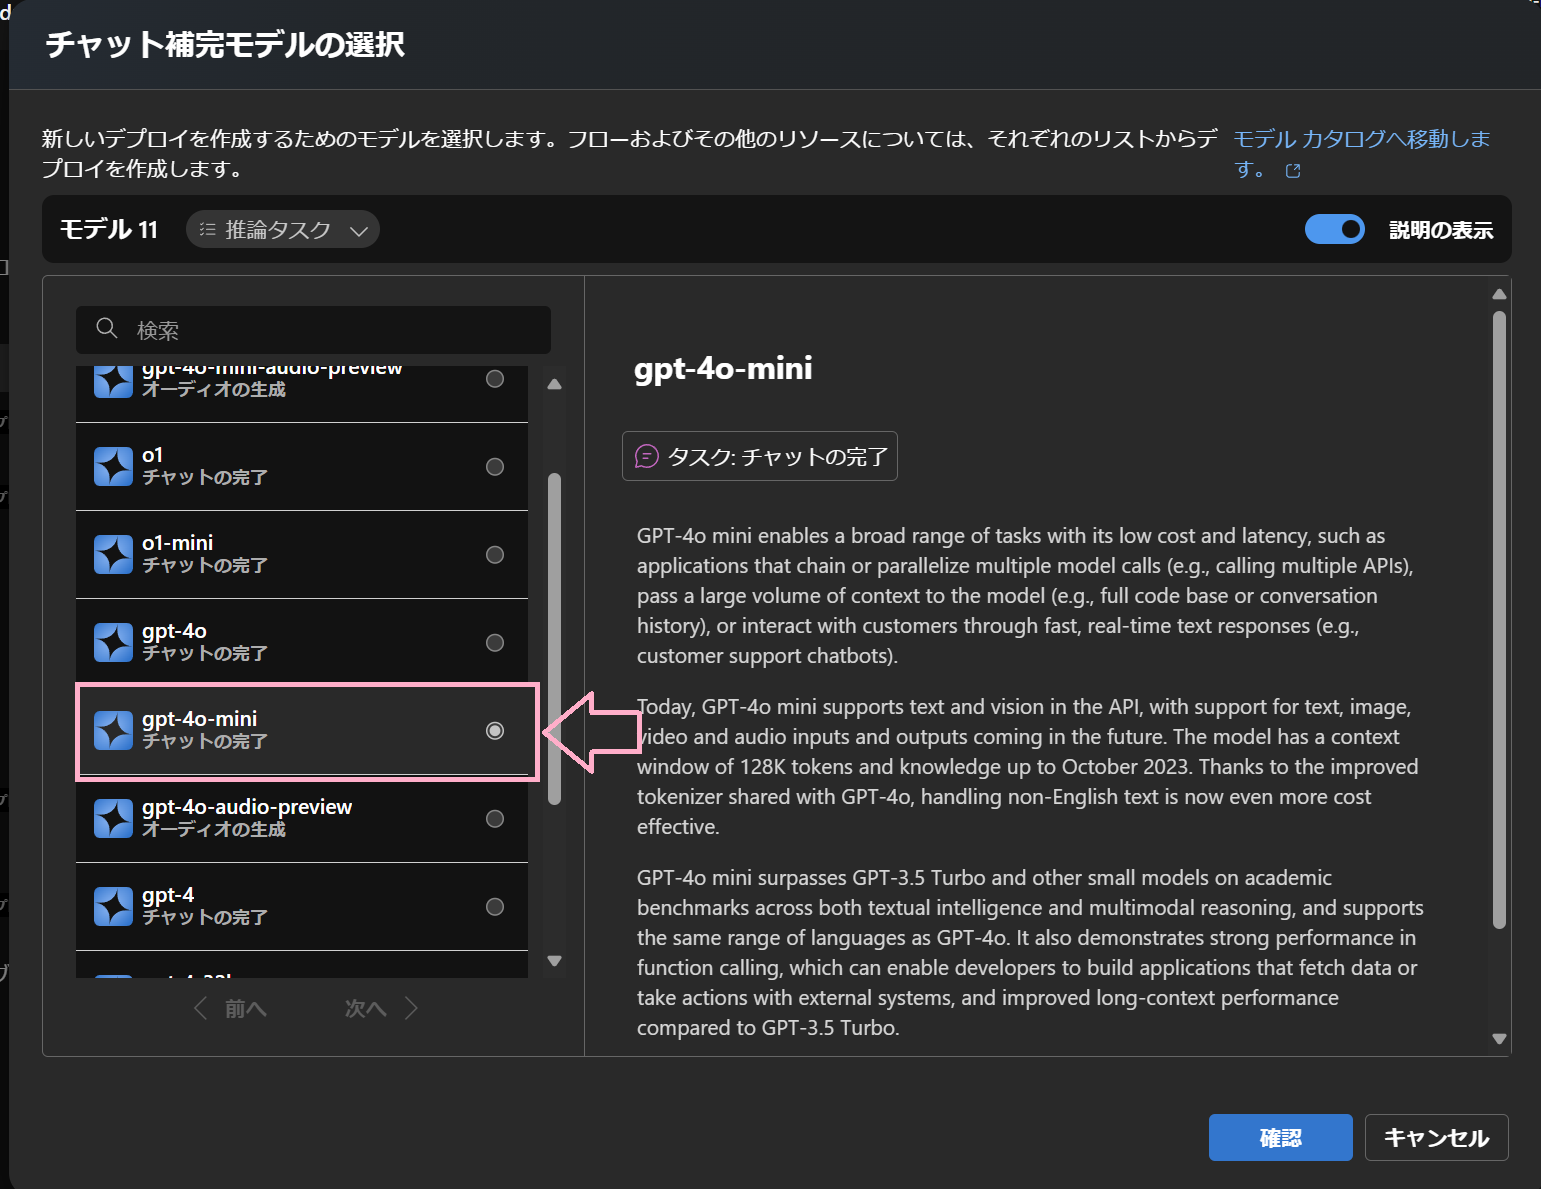
Task: Click the model list scrollbar down arrow
Action: (x=553, y=961)
